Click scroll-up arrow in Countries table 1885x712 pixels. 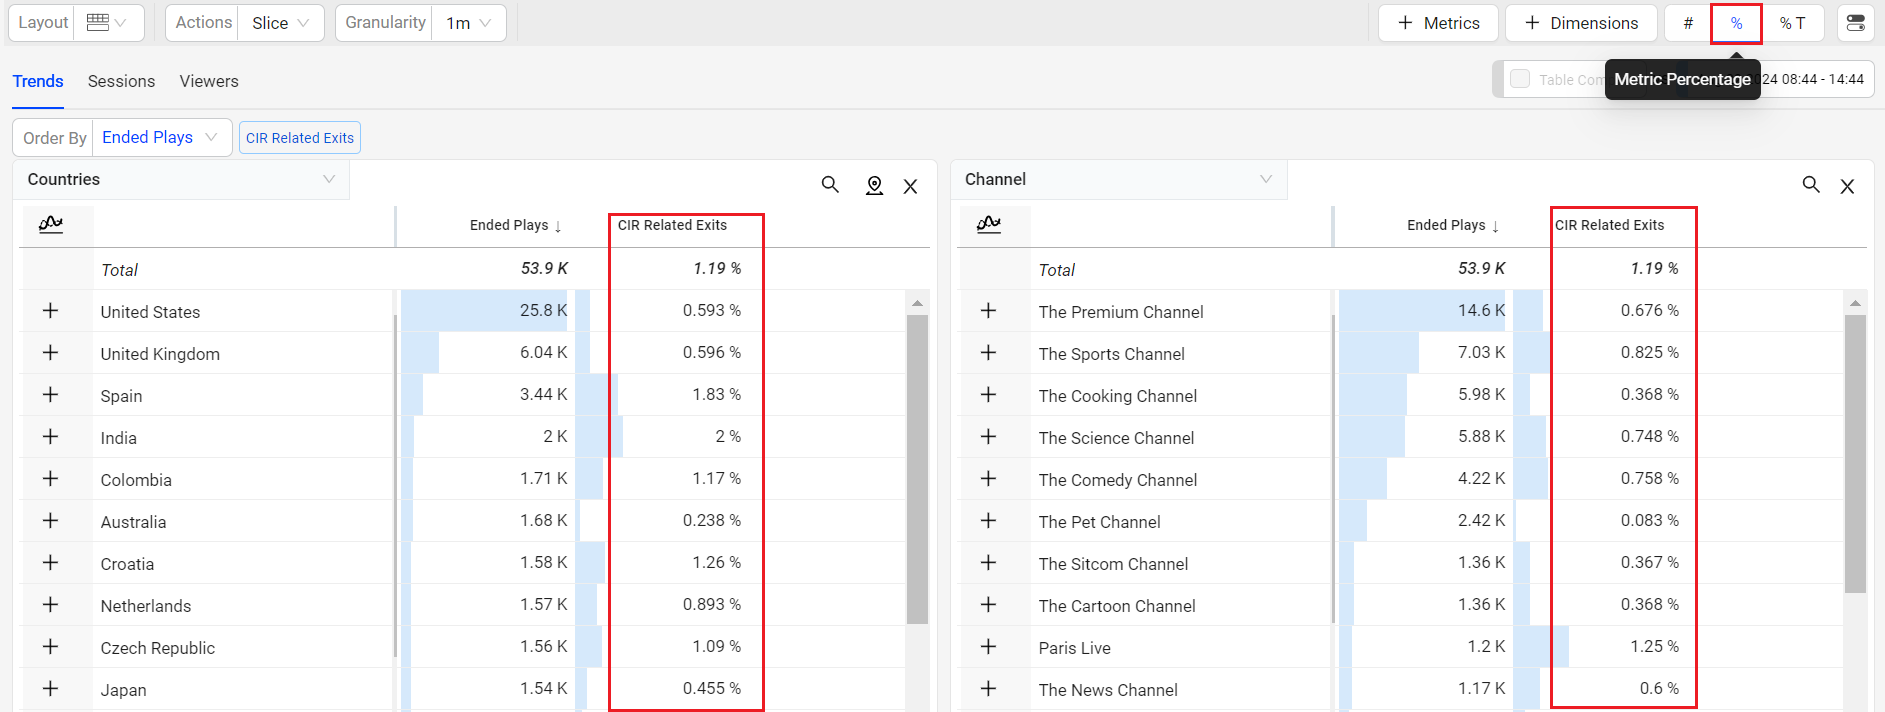tap(917, 303)
